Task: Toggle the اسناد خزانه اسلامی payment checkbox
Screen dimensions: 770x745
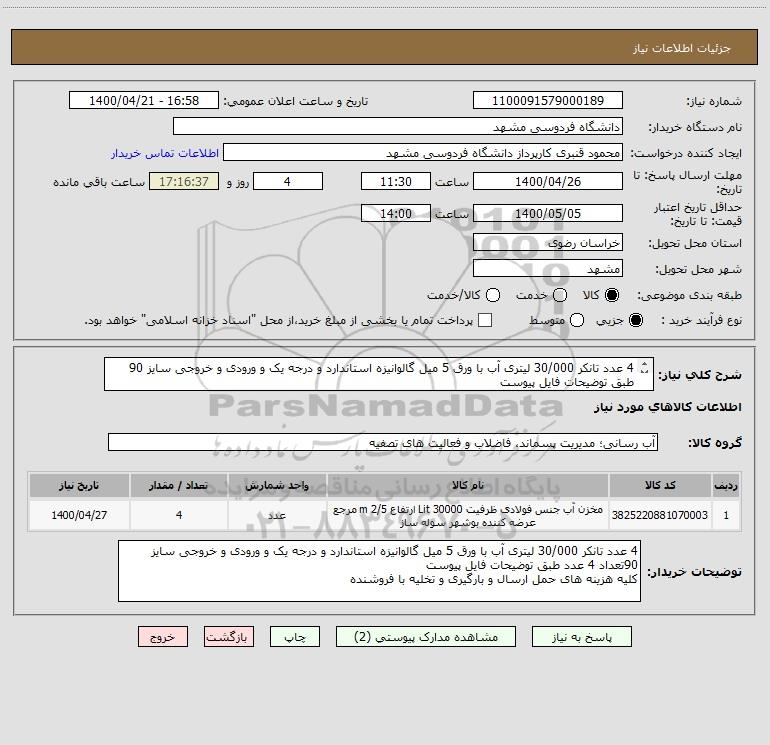Action: tap(485, 320)
